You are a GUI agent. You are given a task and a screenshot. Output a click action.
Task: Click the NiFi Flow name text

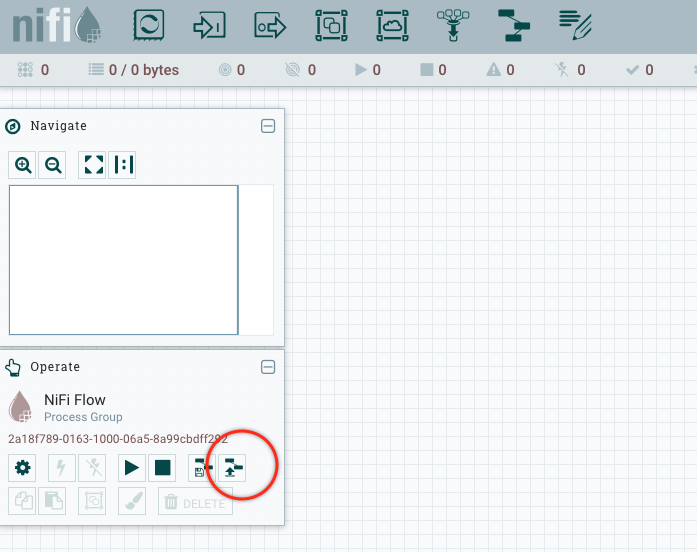pyautogui.click(x=75, y=400)
